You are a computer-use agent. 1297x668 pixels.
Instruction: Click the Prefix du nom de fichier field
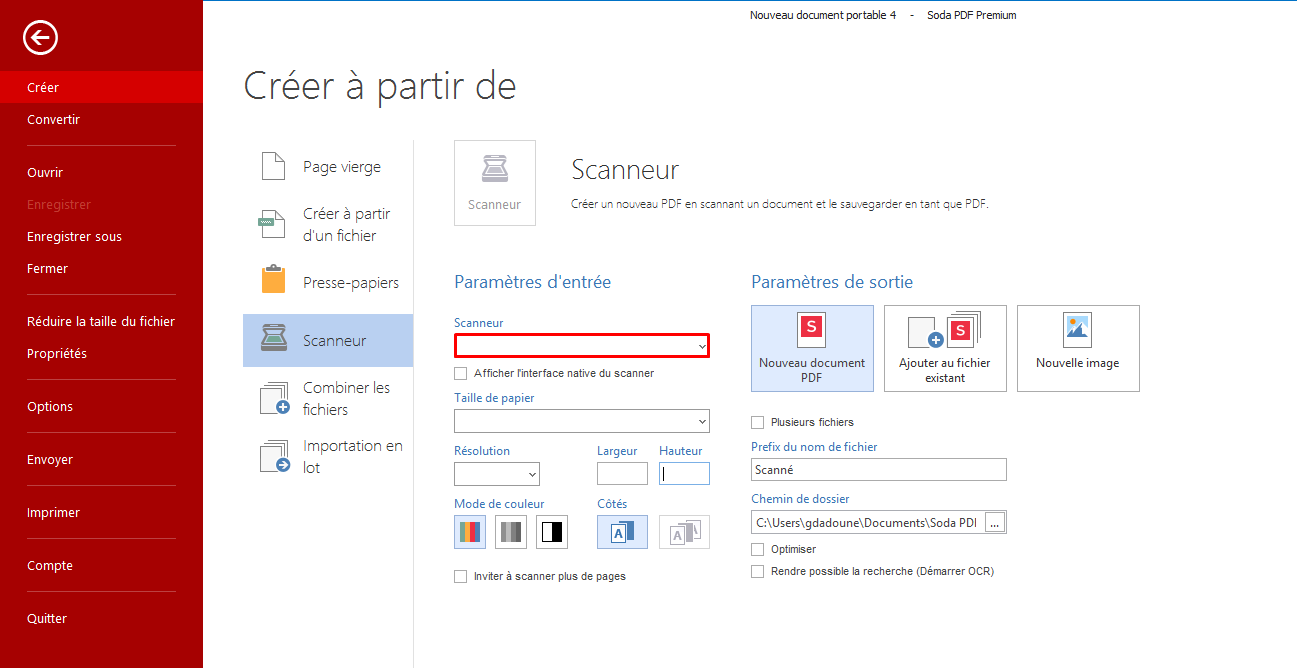click(878, 470)
